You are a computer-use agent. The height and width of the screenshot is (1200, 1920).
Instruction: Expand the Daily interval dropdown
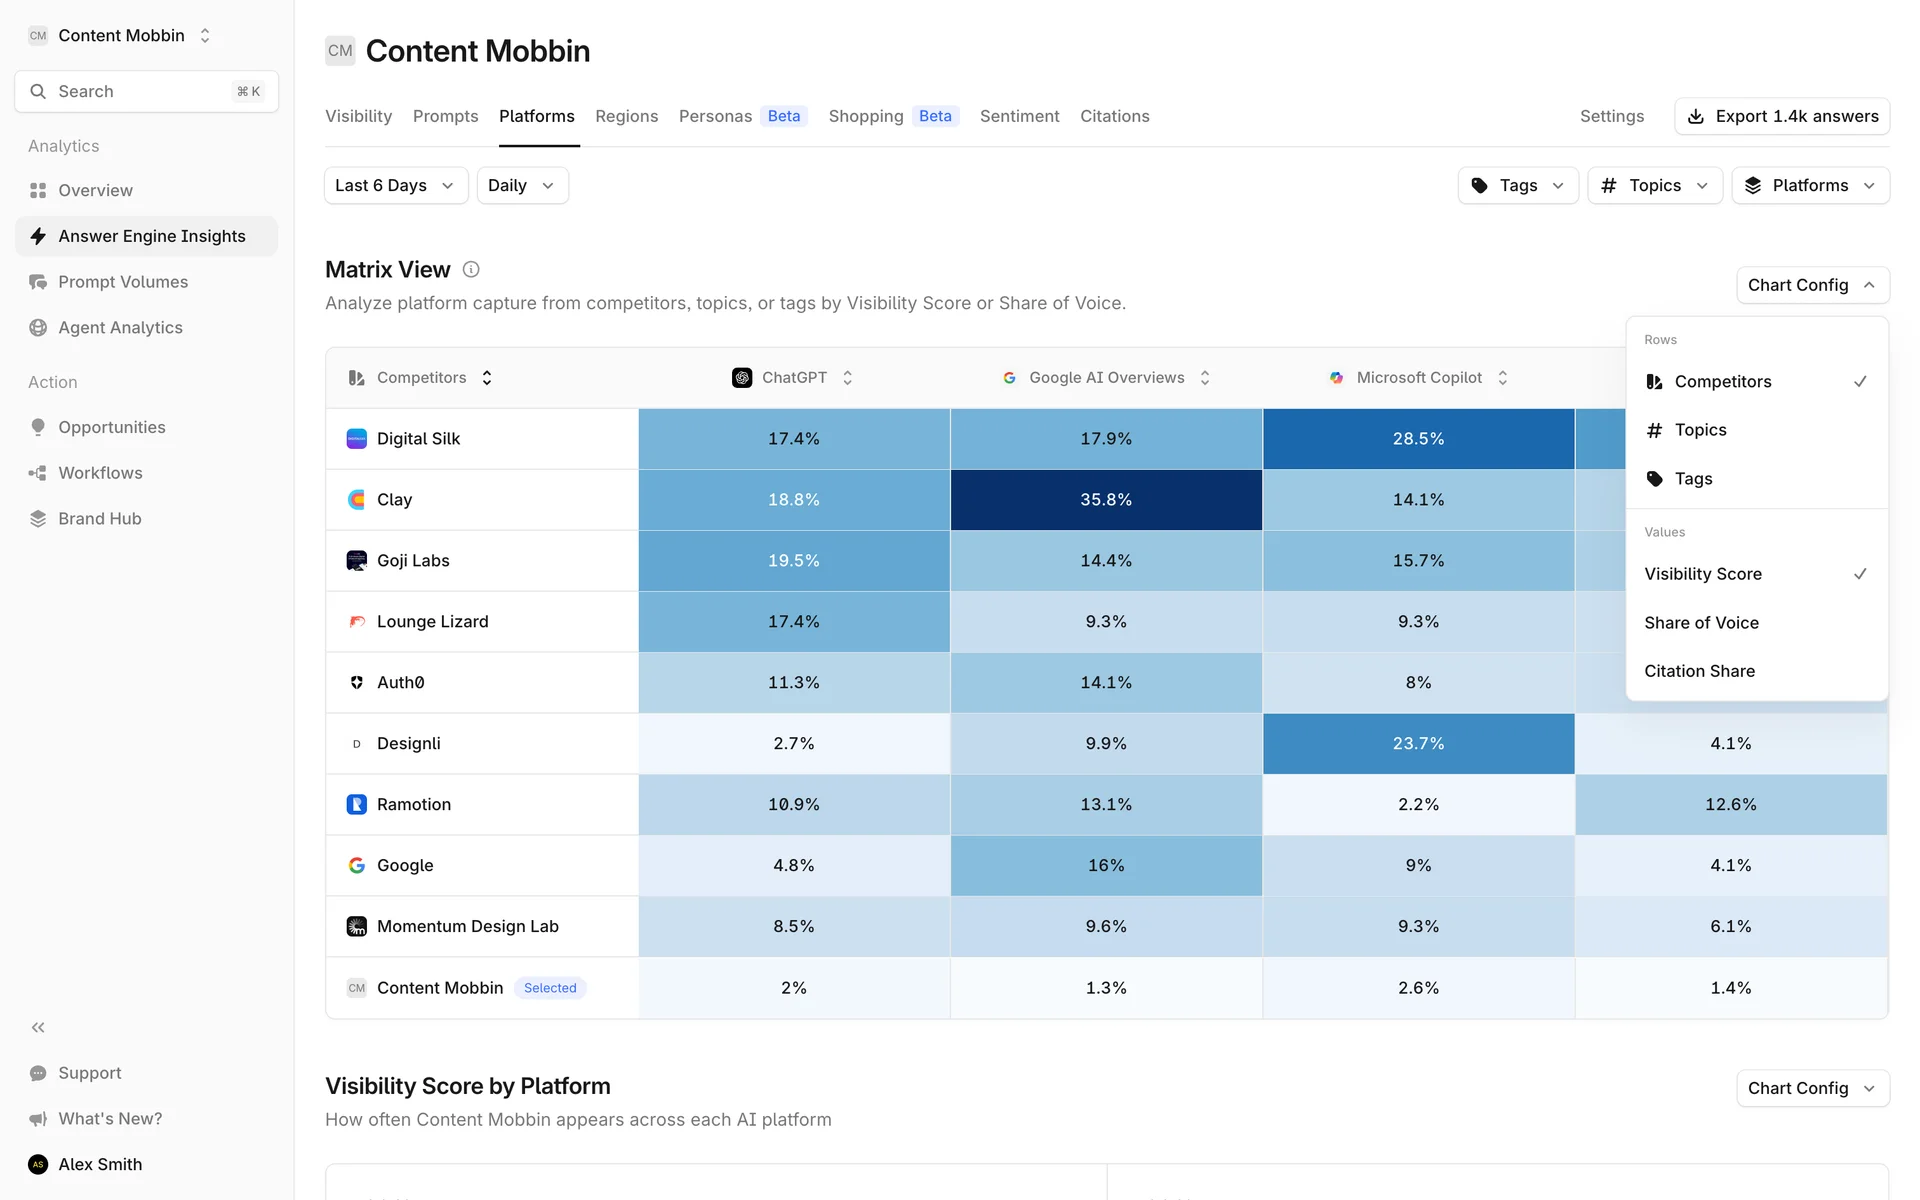point(521,185)
